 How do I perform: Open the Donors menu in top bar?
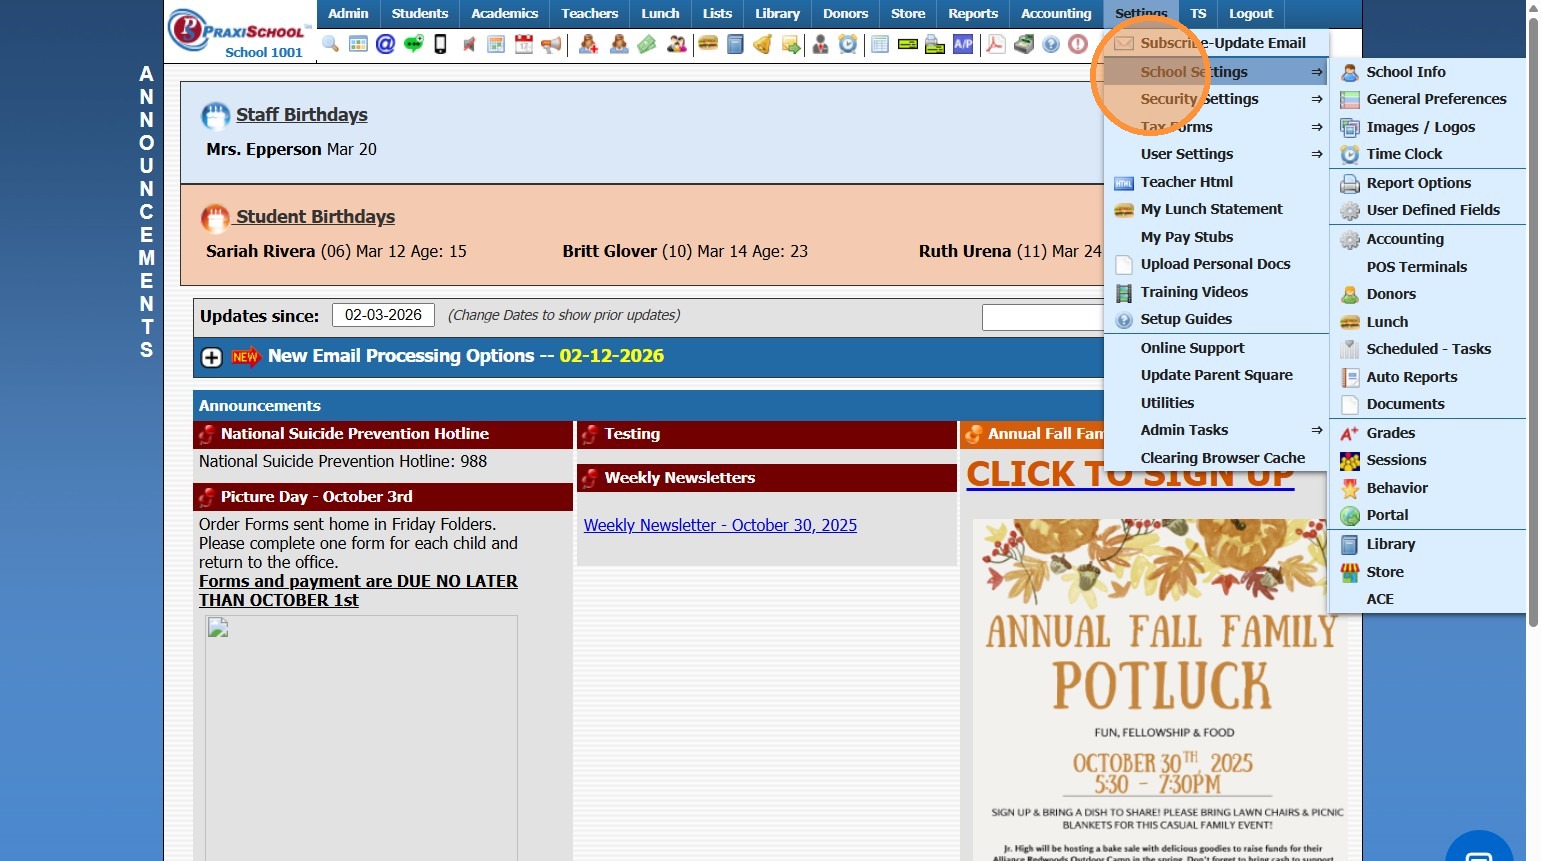click(846, 14)
